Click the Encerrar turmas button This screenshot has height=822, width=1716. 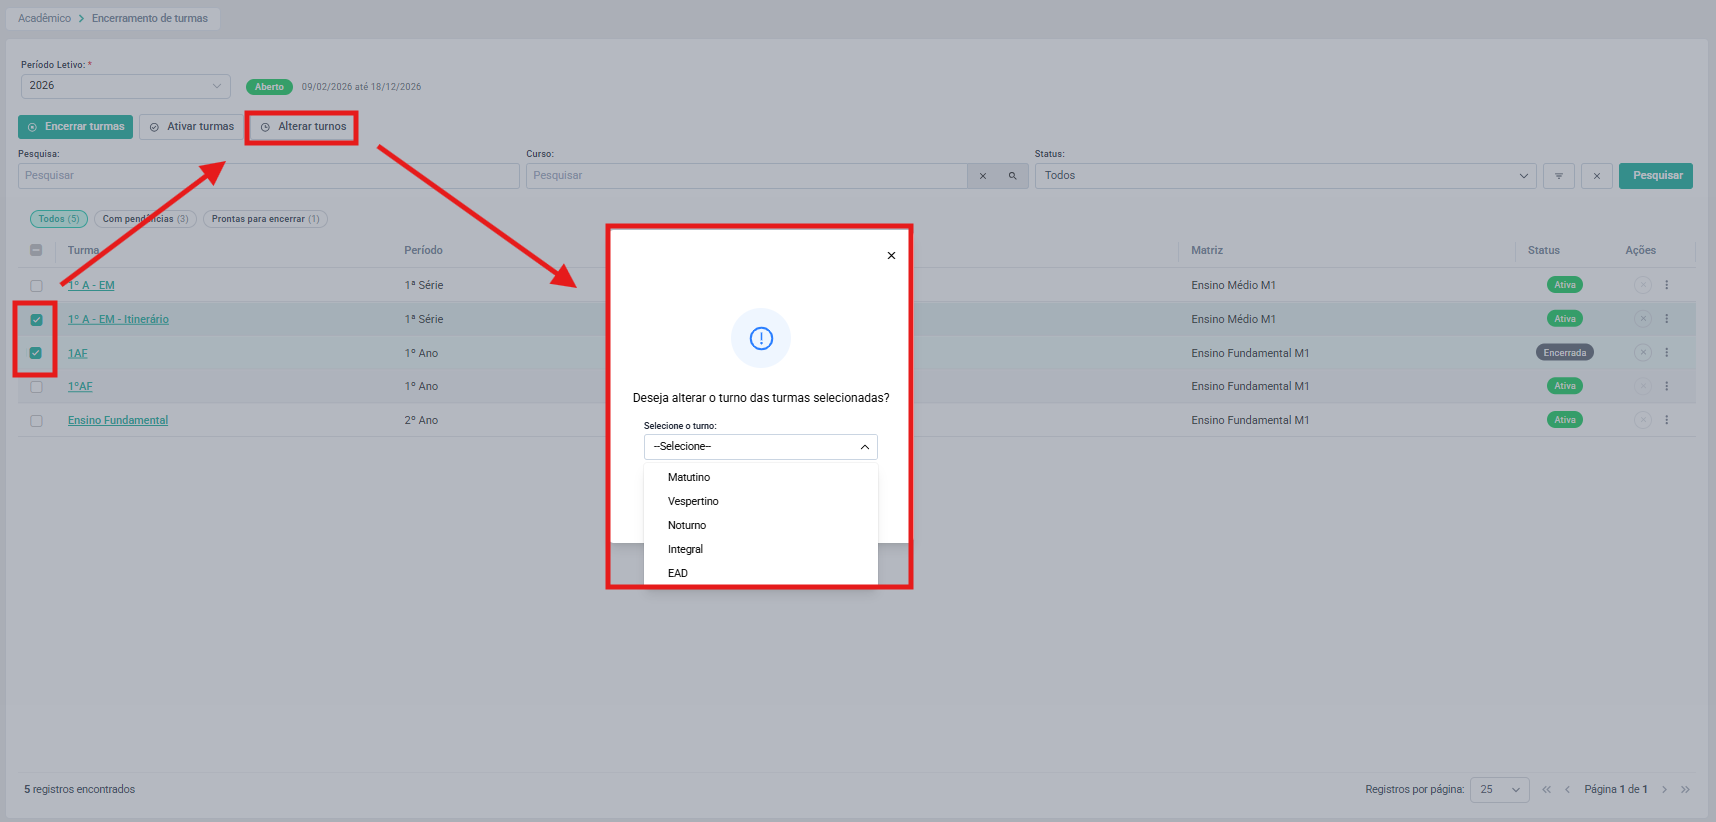click(76, 127)
